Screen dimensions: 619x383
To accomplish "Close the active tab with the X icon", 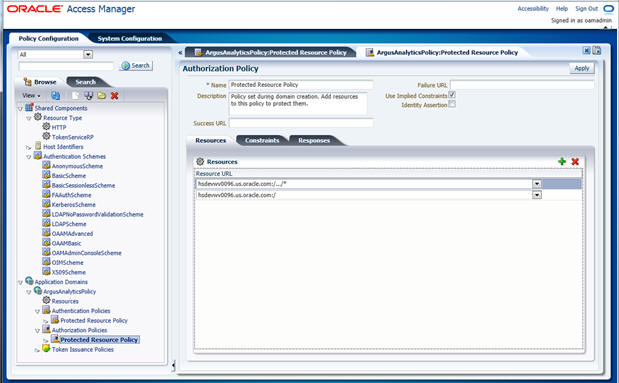I will [x=587, y=51].
